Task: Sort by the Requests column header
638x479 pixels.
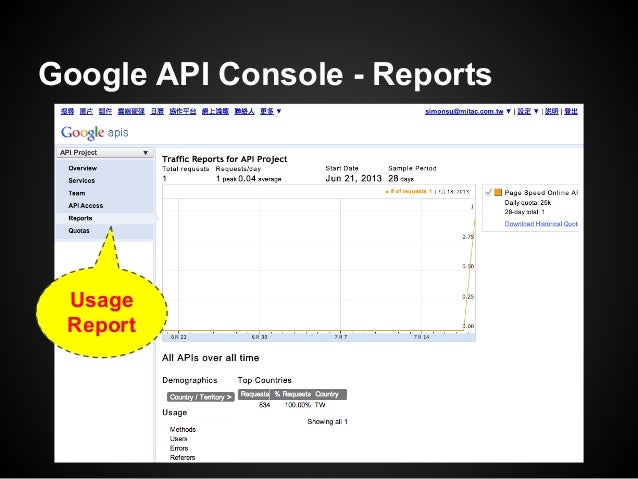Action: [254, 394]
